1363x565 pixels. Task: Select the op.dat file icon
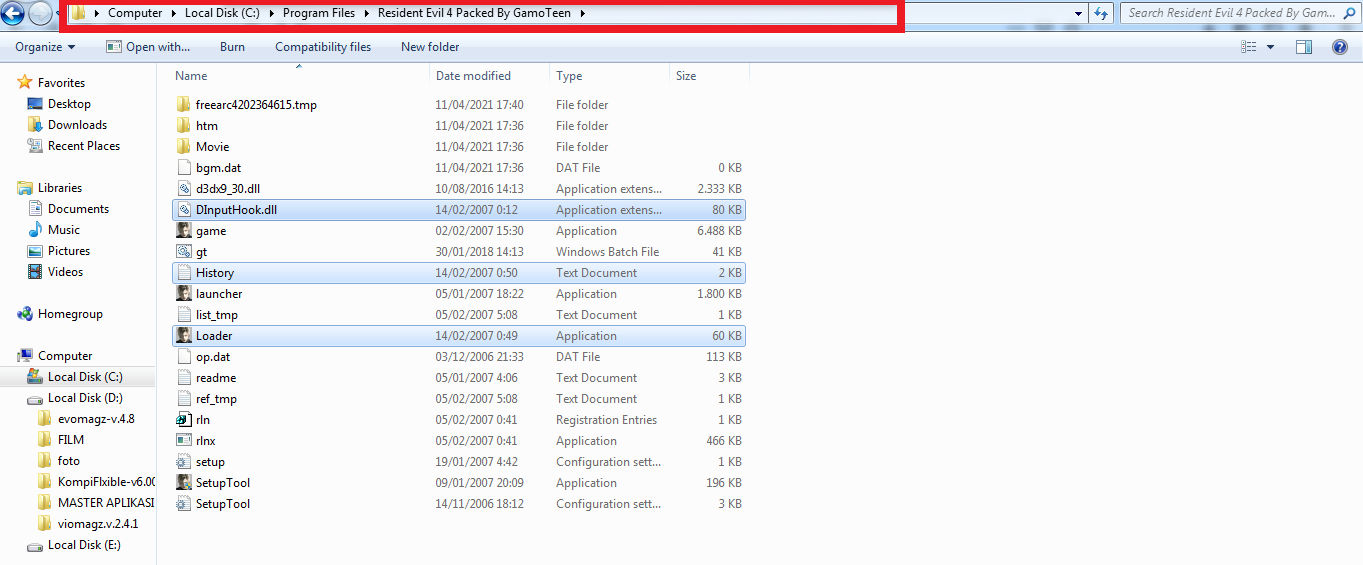tap(183, 357)
